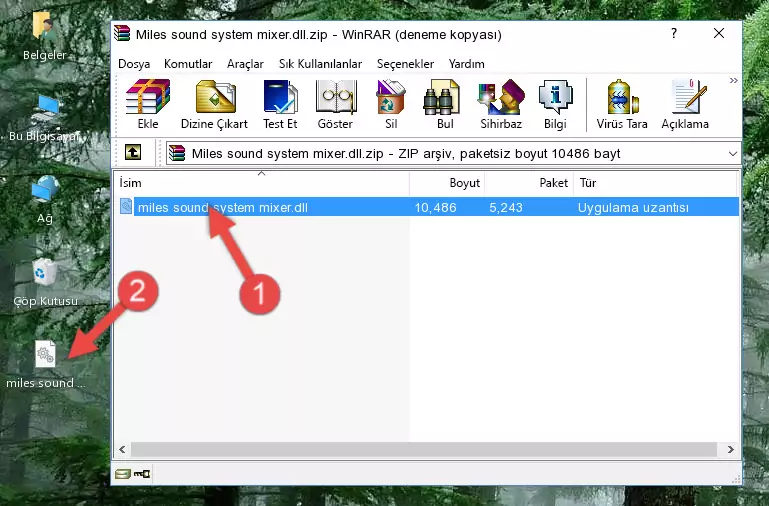The image size is (769, 506).
Task: Click the Sil delete icon
Action: [x=391, y=104]
